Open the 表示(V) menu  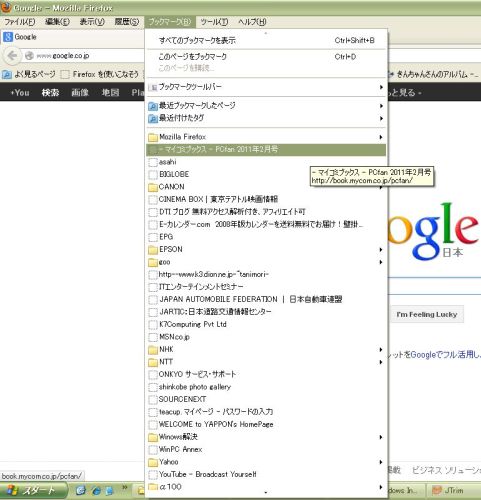pyautogui.click(x=92, y=22)
